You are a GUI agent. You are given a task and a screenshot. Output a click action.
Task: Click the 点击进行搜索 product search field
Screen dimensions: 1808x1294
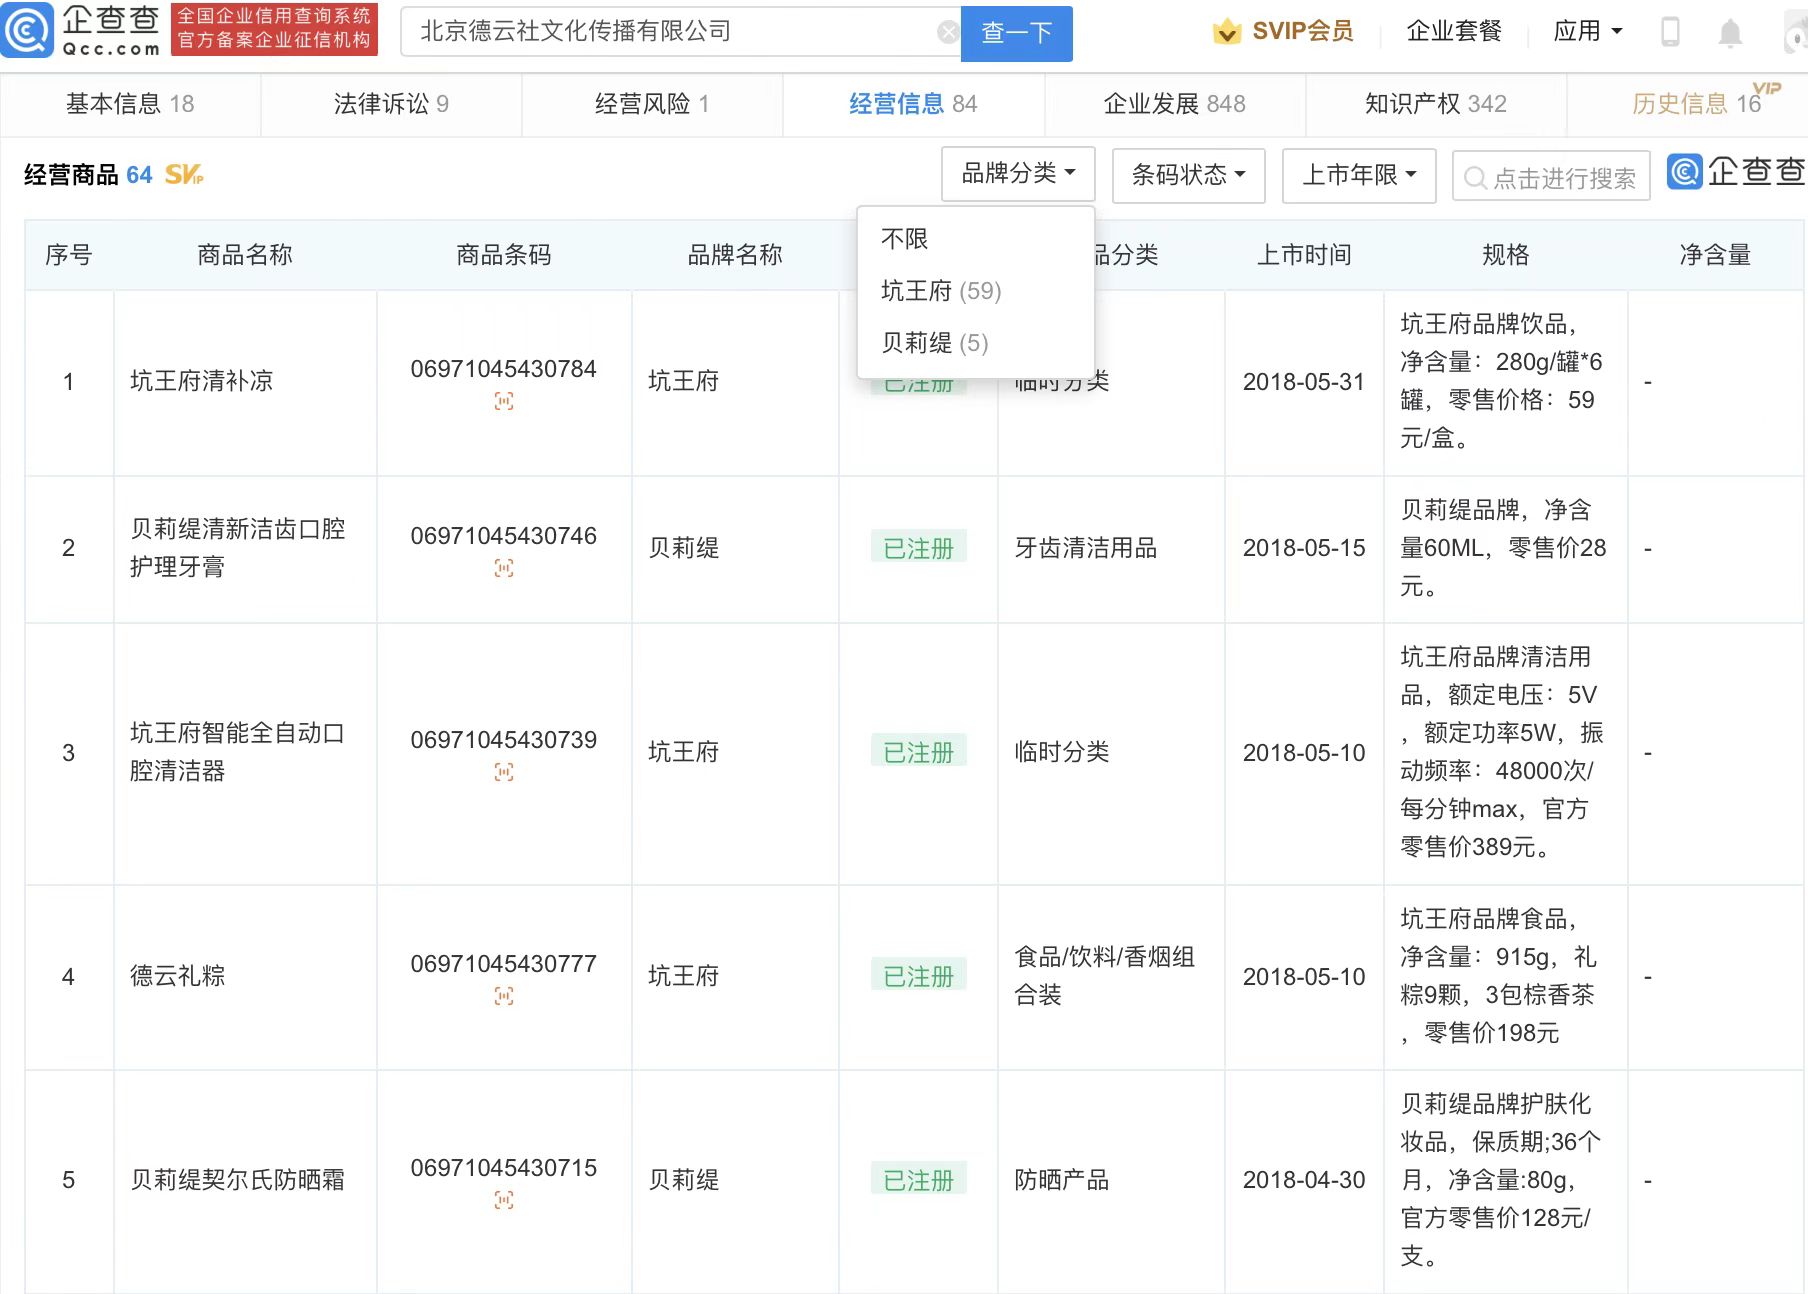click(1551, 176)
